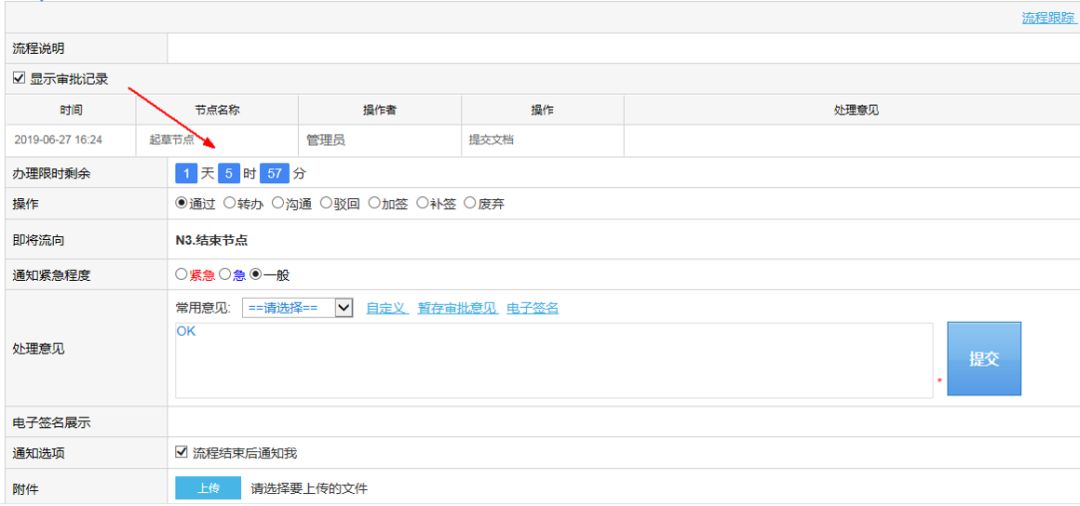Click the 暂存审批意见 link
1080x506 pixels.
coord(457,308)
